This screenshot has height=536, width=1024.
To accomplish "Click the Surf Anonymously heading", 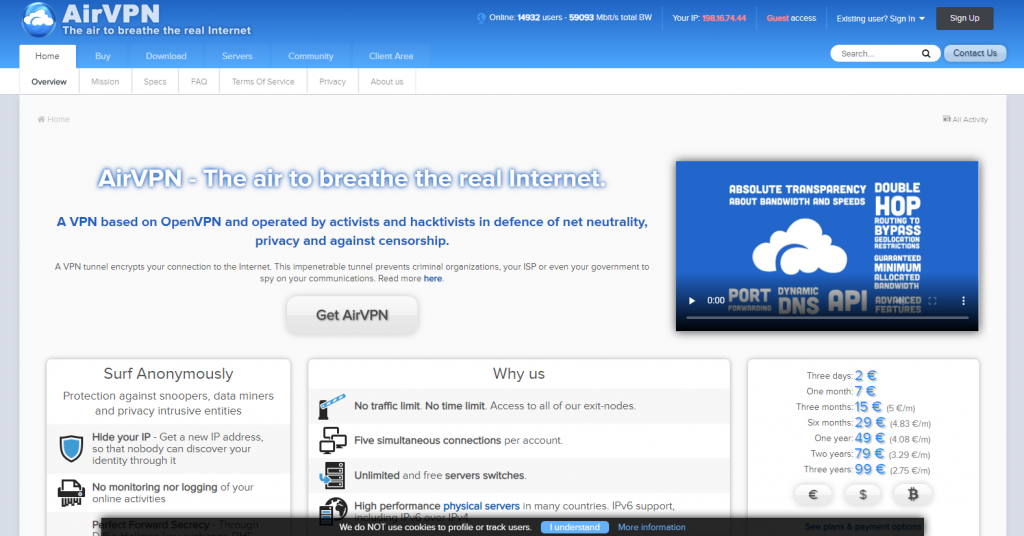I will coord(168,373).
